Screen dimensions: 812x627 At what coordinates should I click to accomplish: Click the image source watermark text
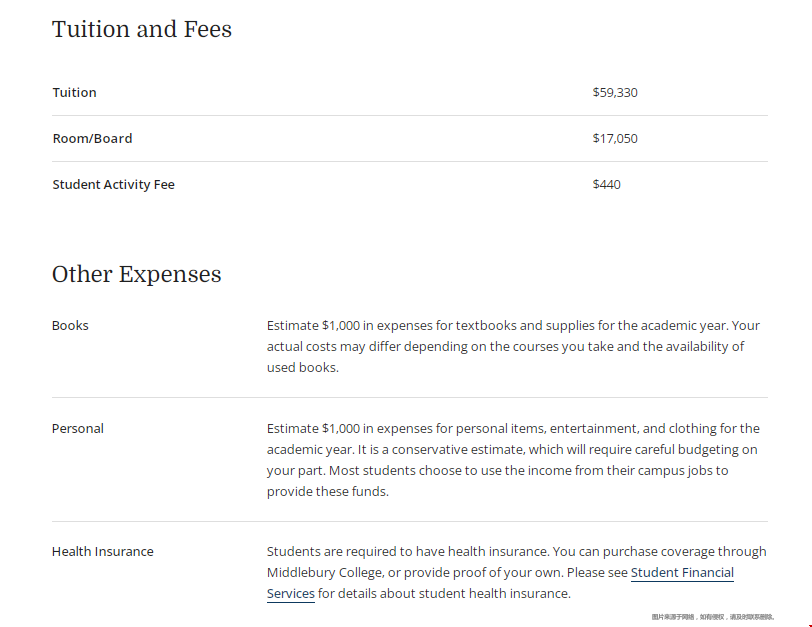pos(713,617)
